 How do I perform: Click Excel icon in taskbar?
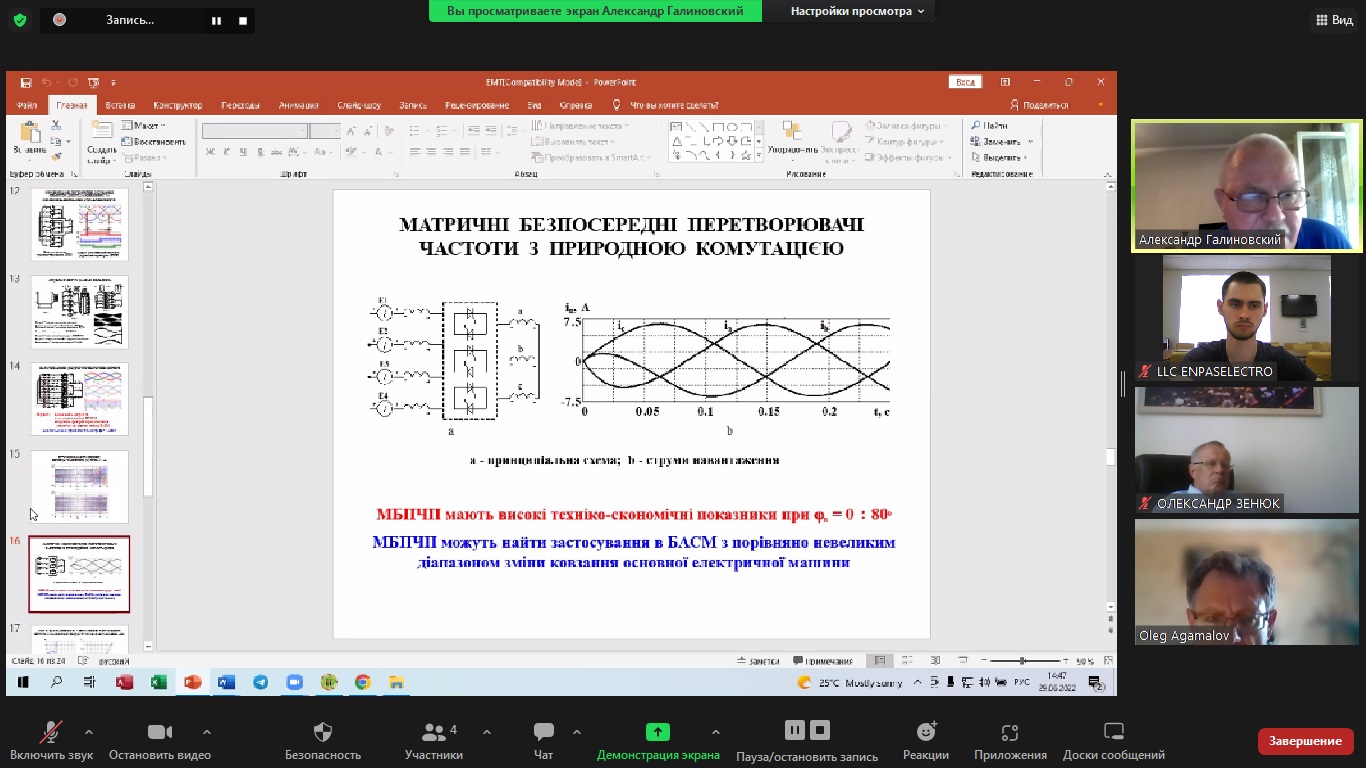(x=158, y=682)
